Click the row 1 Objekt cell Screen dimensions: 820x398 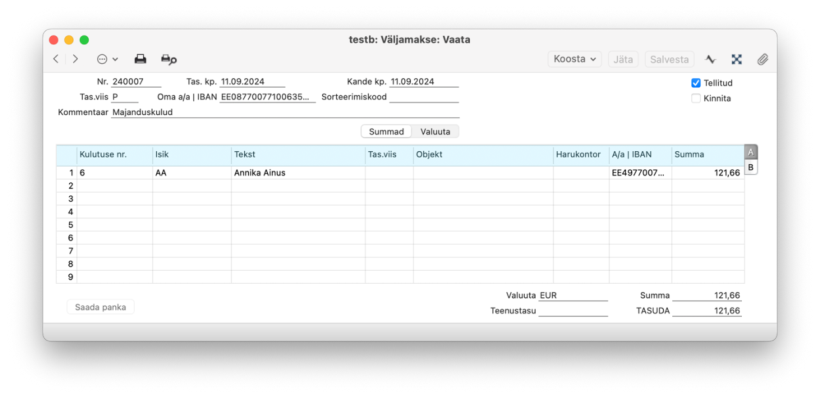483,173
